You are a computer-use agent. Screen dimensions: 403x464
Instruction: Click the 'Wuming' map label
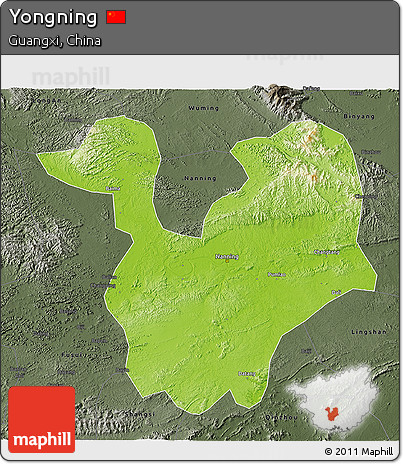(204, 108)
